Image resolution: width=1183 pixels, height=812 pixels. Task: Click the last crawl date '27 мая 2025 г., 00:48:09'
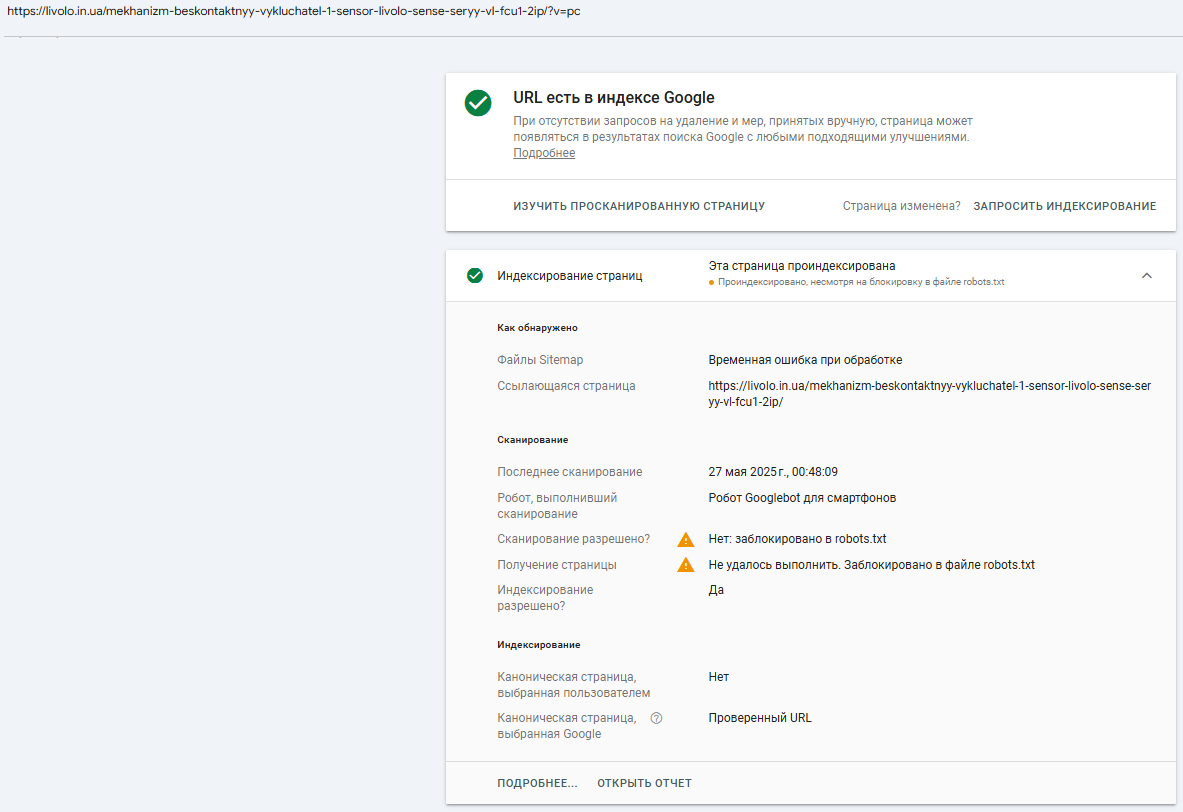click(x=773, y=472)
